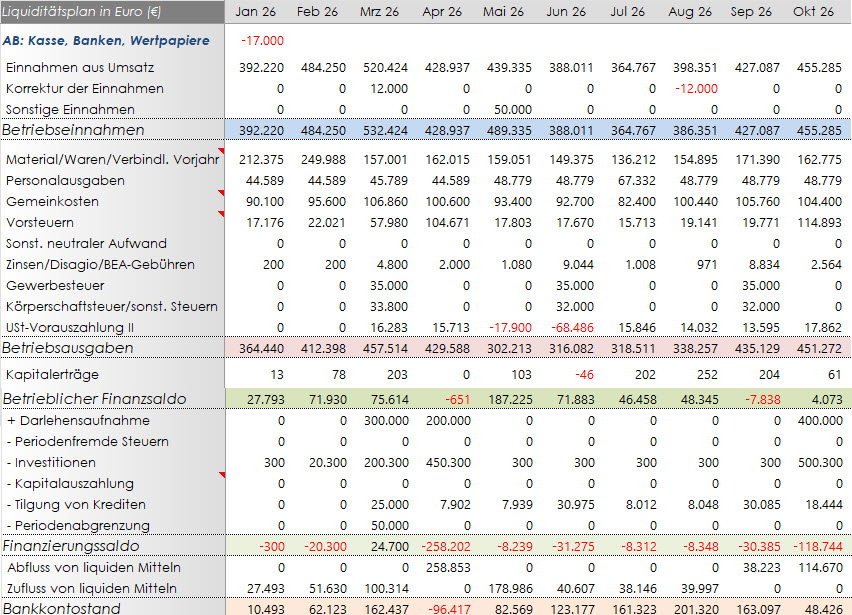Select the Okt 26 column header
This screenshot has height=615, width=852.
pos(813,12)
